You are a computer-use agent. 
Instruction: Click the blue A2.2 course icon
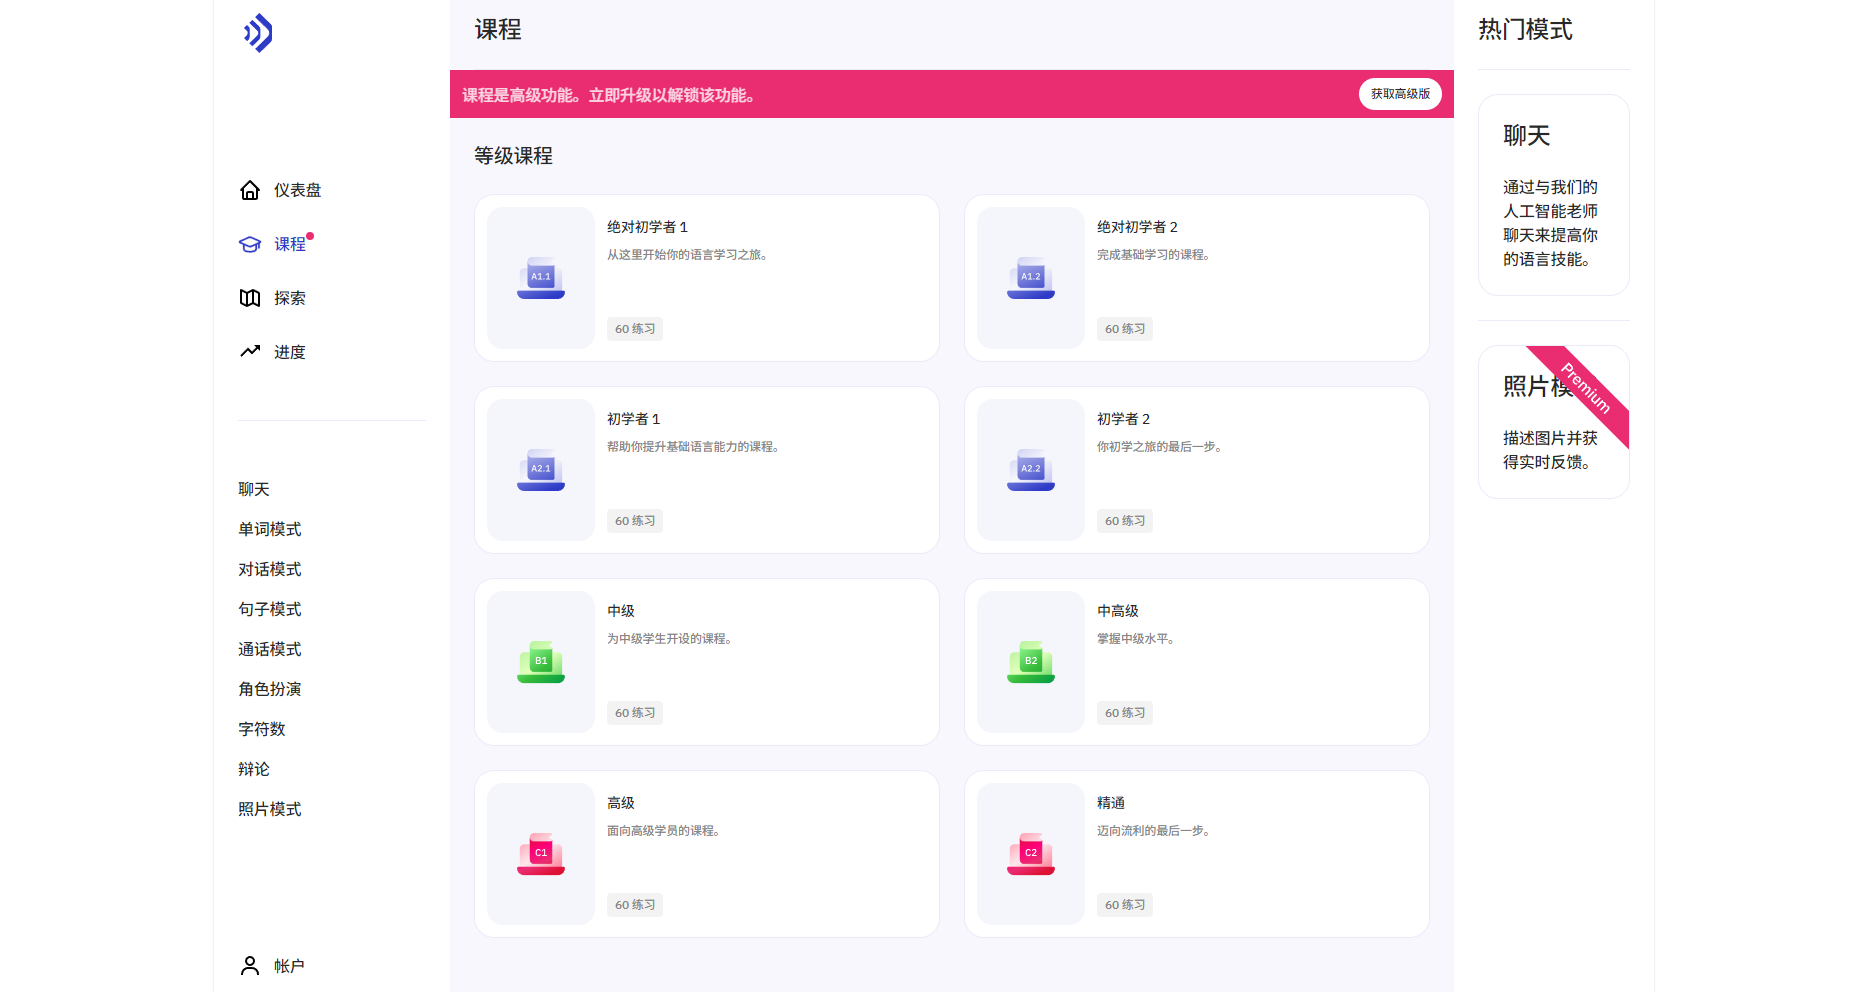(1031, 470)
